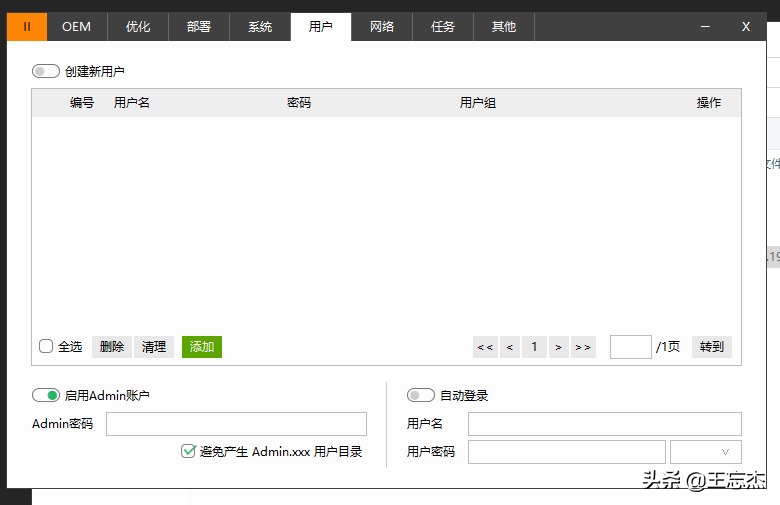Open the OEM tab
This screenshot has width=780, height=505.
[77, 27]
